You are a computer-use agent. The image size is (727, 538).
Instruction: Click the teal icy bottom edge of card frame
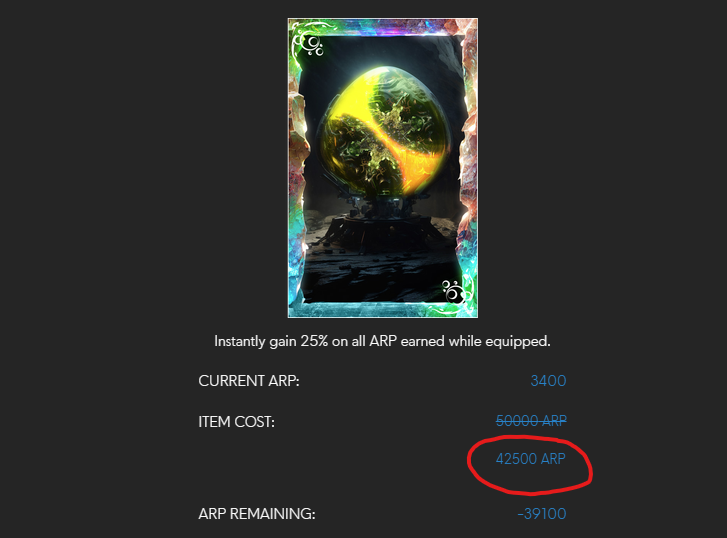[x=383, y=308]
